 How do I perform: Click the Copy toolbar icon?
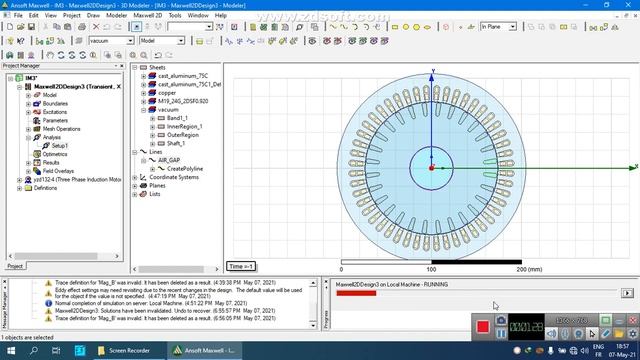pos(57,27)
